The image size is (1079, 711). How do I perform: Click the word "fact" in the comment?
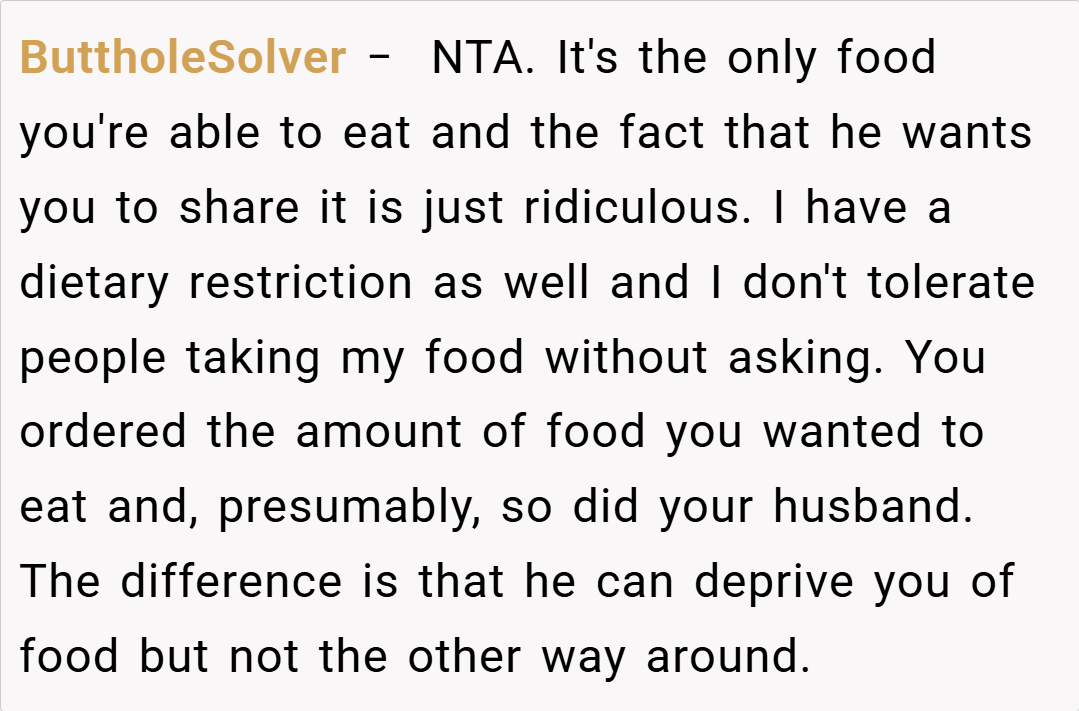(x=665, y=133)
